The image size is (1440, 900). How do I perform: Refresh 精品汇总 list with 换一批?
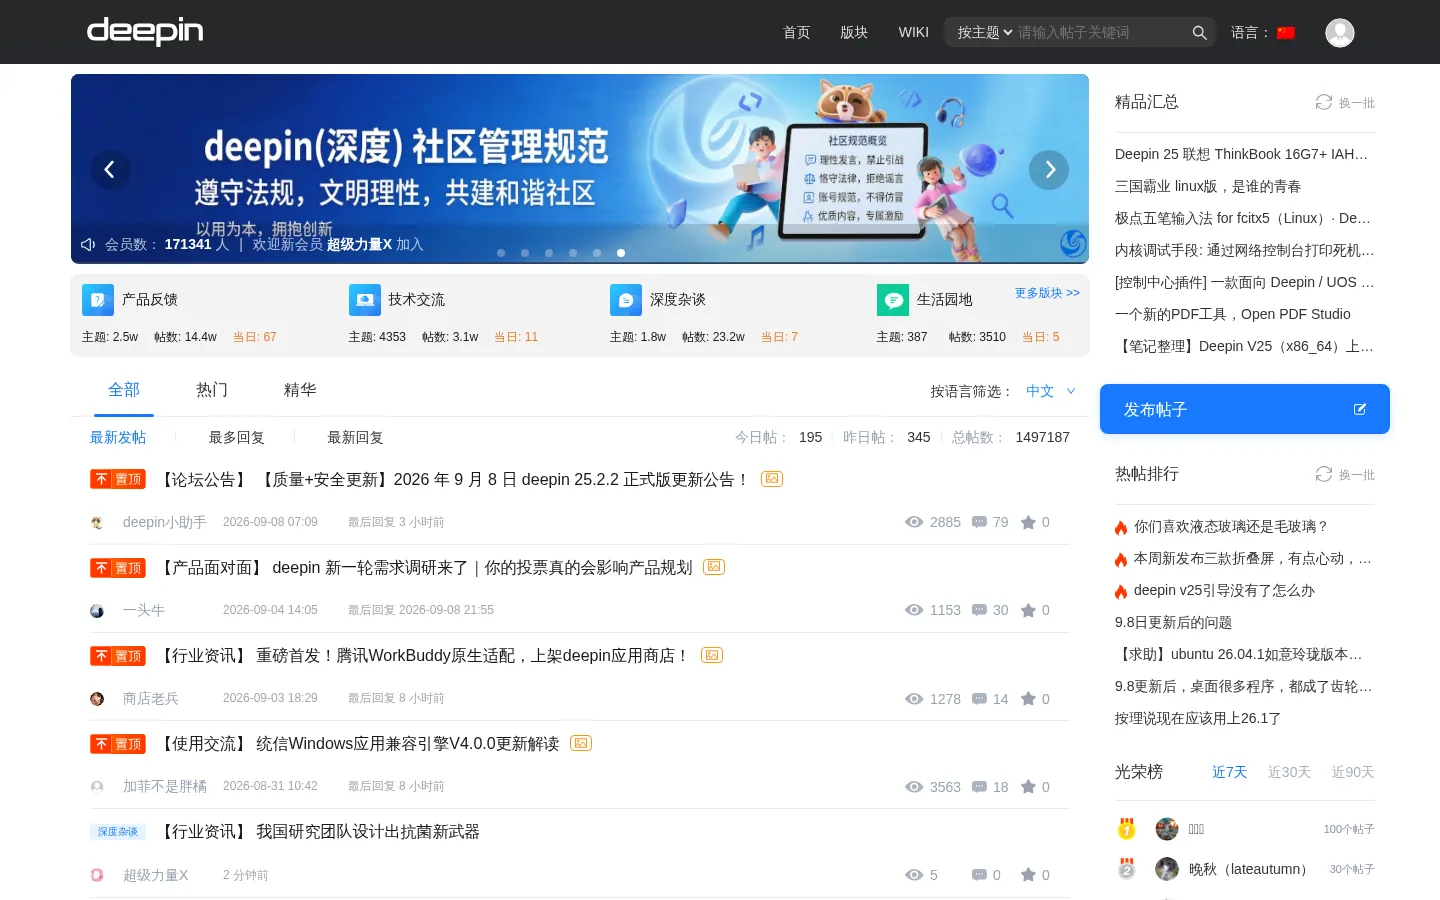[1345, 103]
